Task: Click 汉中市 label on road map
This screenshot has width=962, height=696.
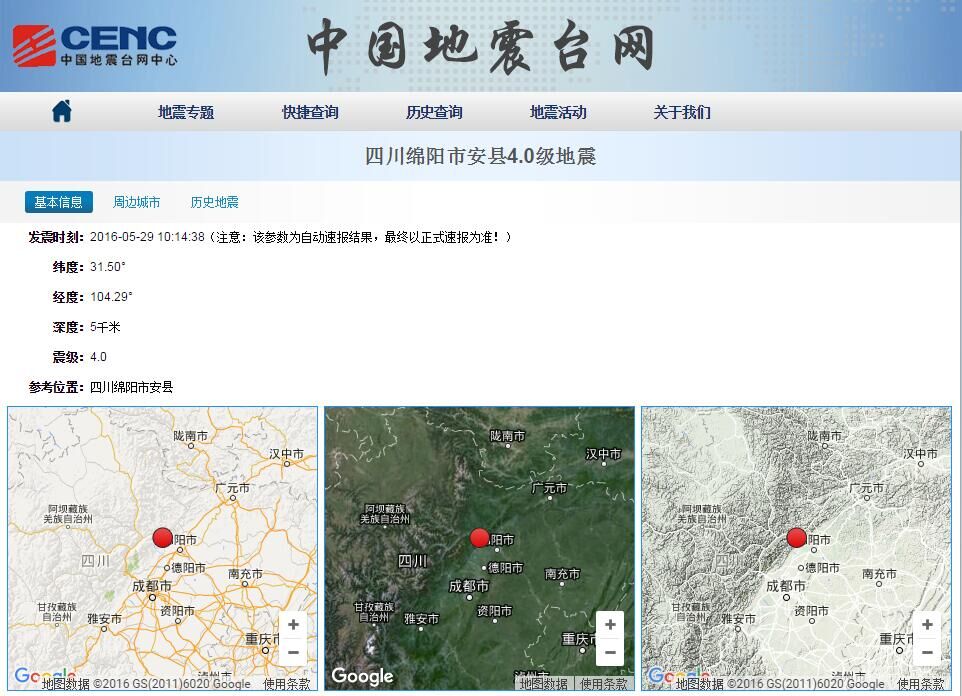Action: tap(287, 454)
